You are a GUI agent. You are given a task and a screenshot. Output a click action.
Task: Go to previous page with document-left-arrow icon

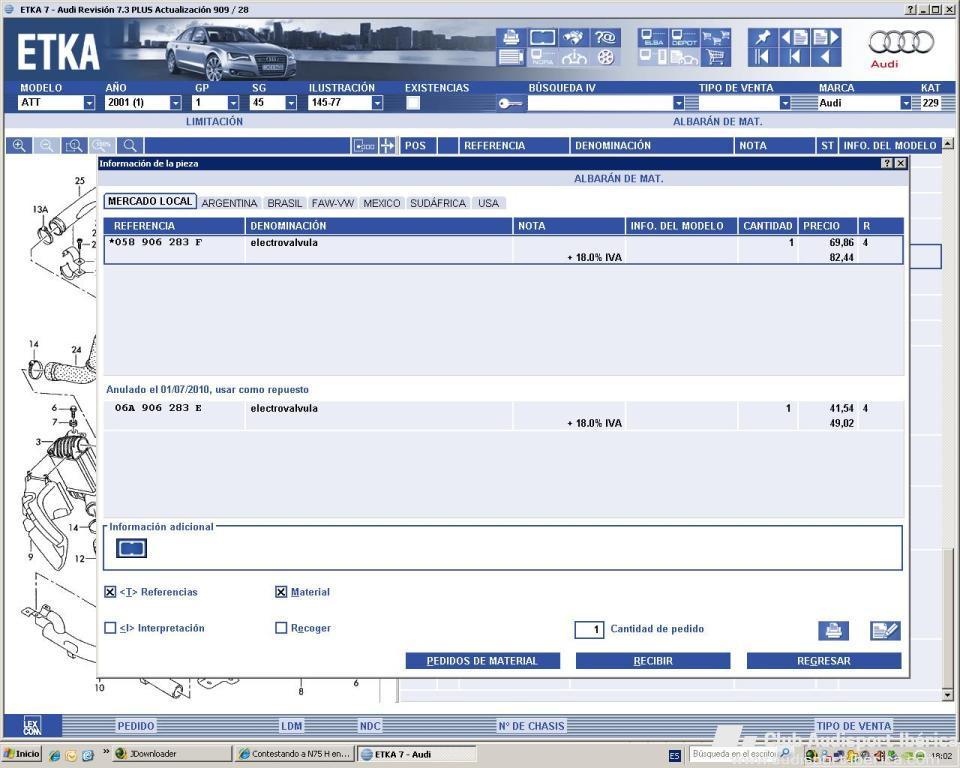coord(795,38)
